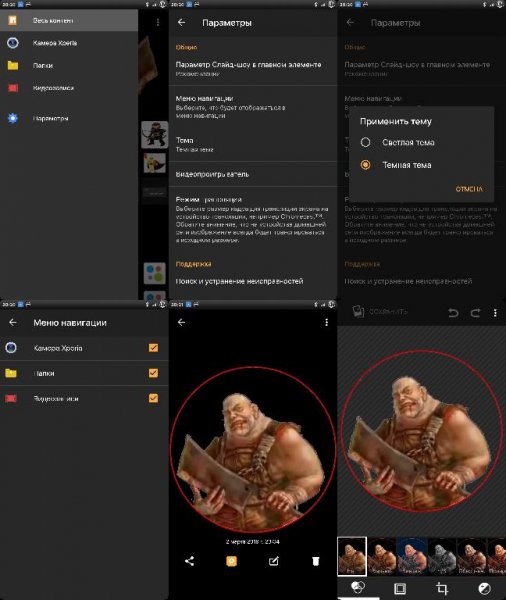Open the frame tool in editor
Image resolution: width=506 pixels, height=600 pixels.
click(x=400, y=588)
